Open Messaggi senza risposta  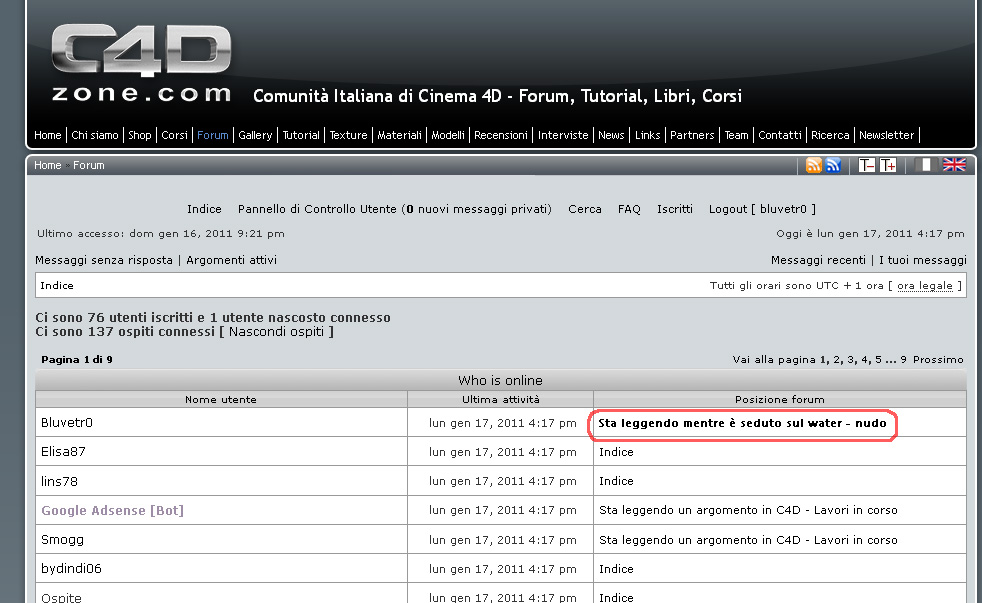[x=104, y=260]
